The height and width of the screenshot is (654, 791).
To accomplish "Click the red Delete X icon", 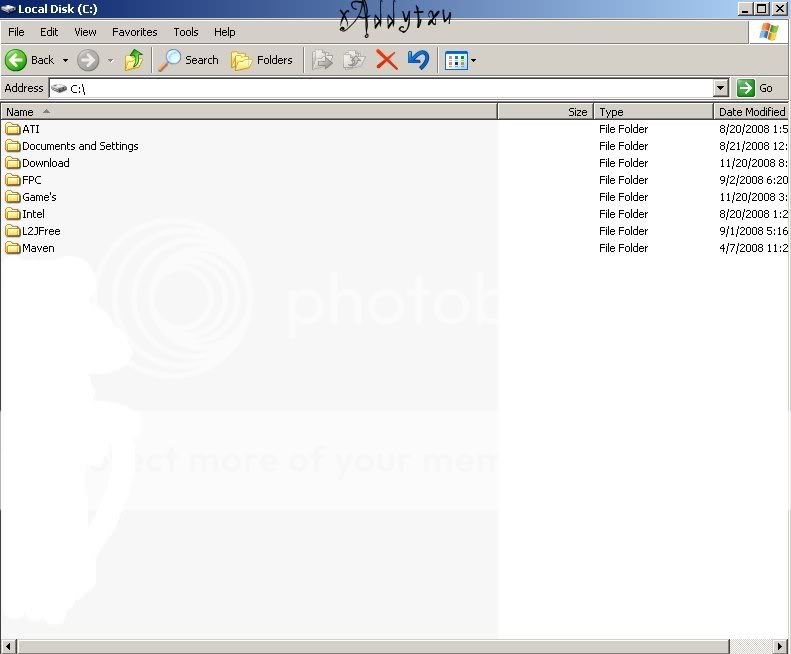I will click(x=386, y=60).
